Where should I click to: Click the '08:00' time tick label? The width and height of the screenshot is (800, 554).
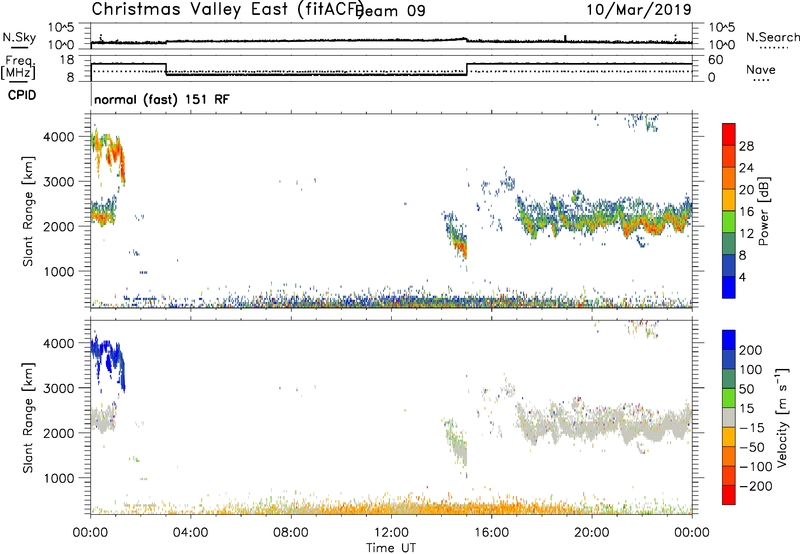291,533
